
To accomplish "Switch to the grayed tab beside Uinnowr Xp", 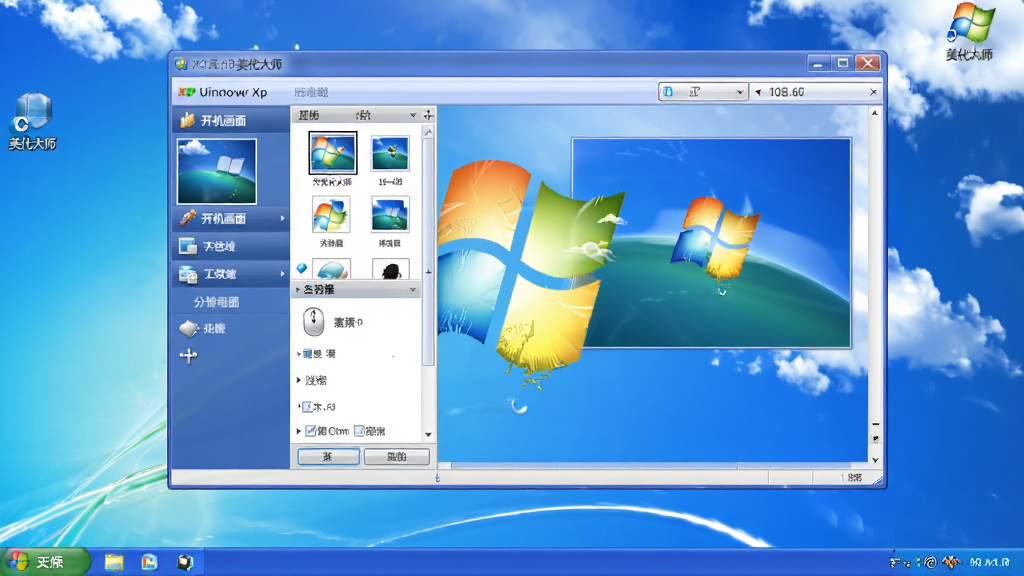I will click(x=312, y=92).
